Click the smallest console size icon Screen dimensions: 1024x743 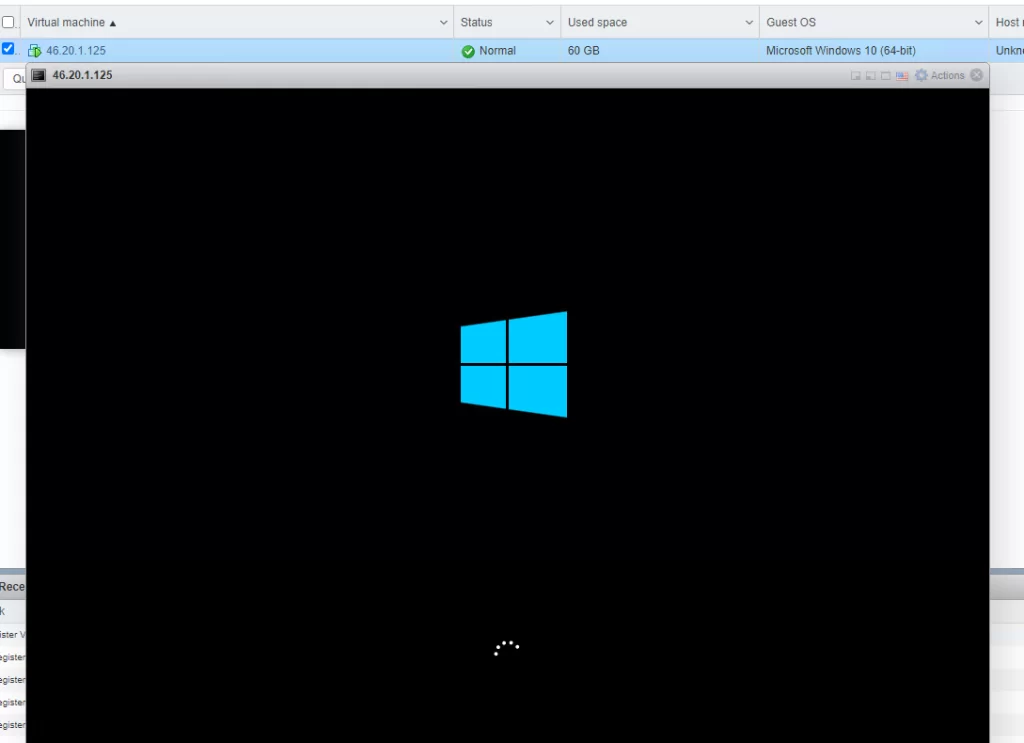pyautogui.click(x=856, y=76)
